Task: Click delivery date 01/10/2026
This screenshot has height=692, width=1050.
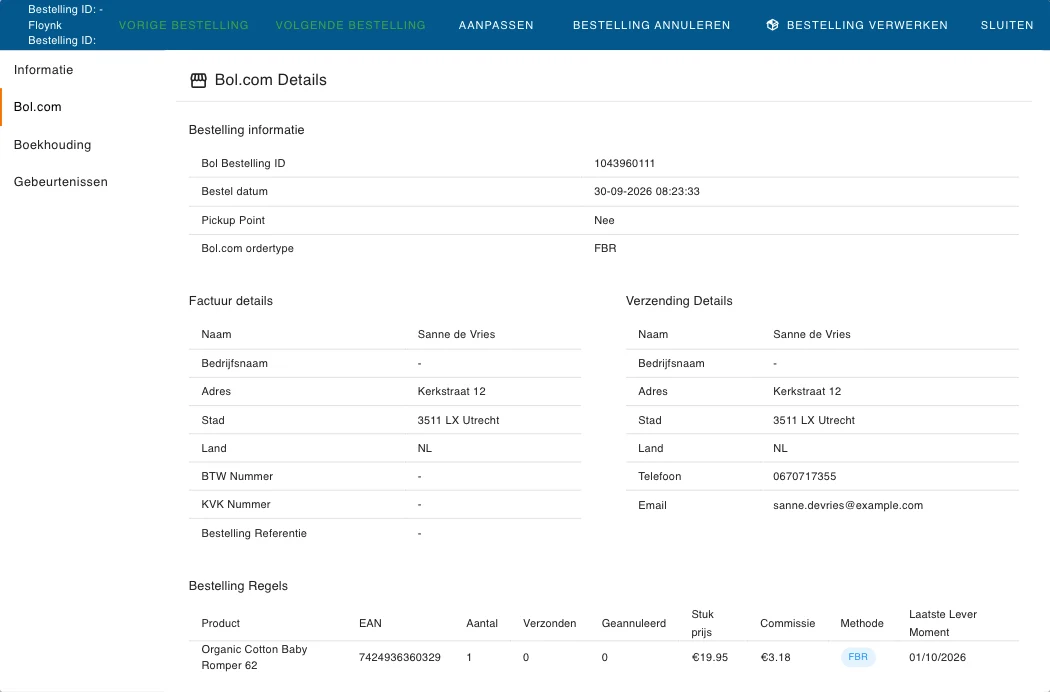Action: click(x=937, y=657)
